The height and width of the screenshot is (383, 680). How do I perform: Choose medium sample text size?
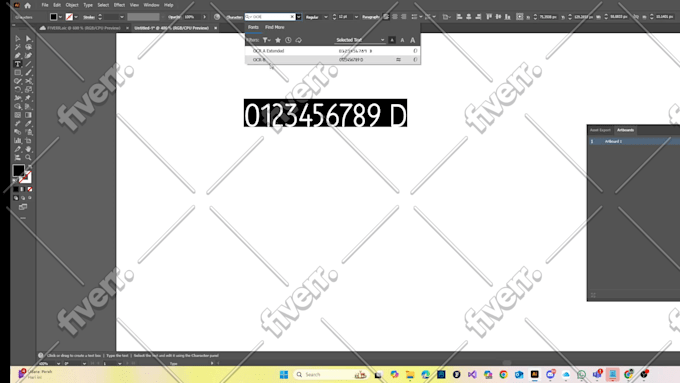[x=402, y=40]
